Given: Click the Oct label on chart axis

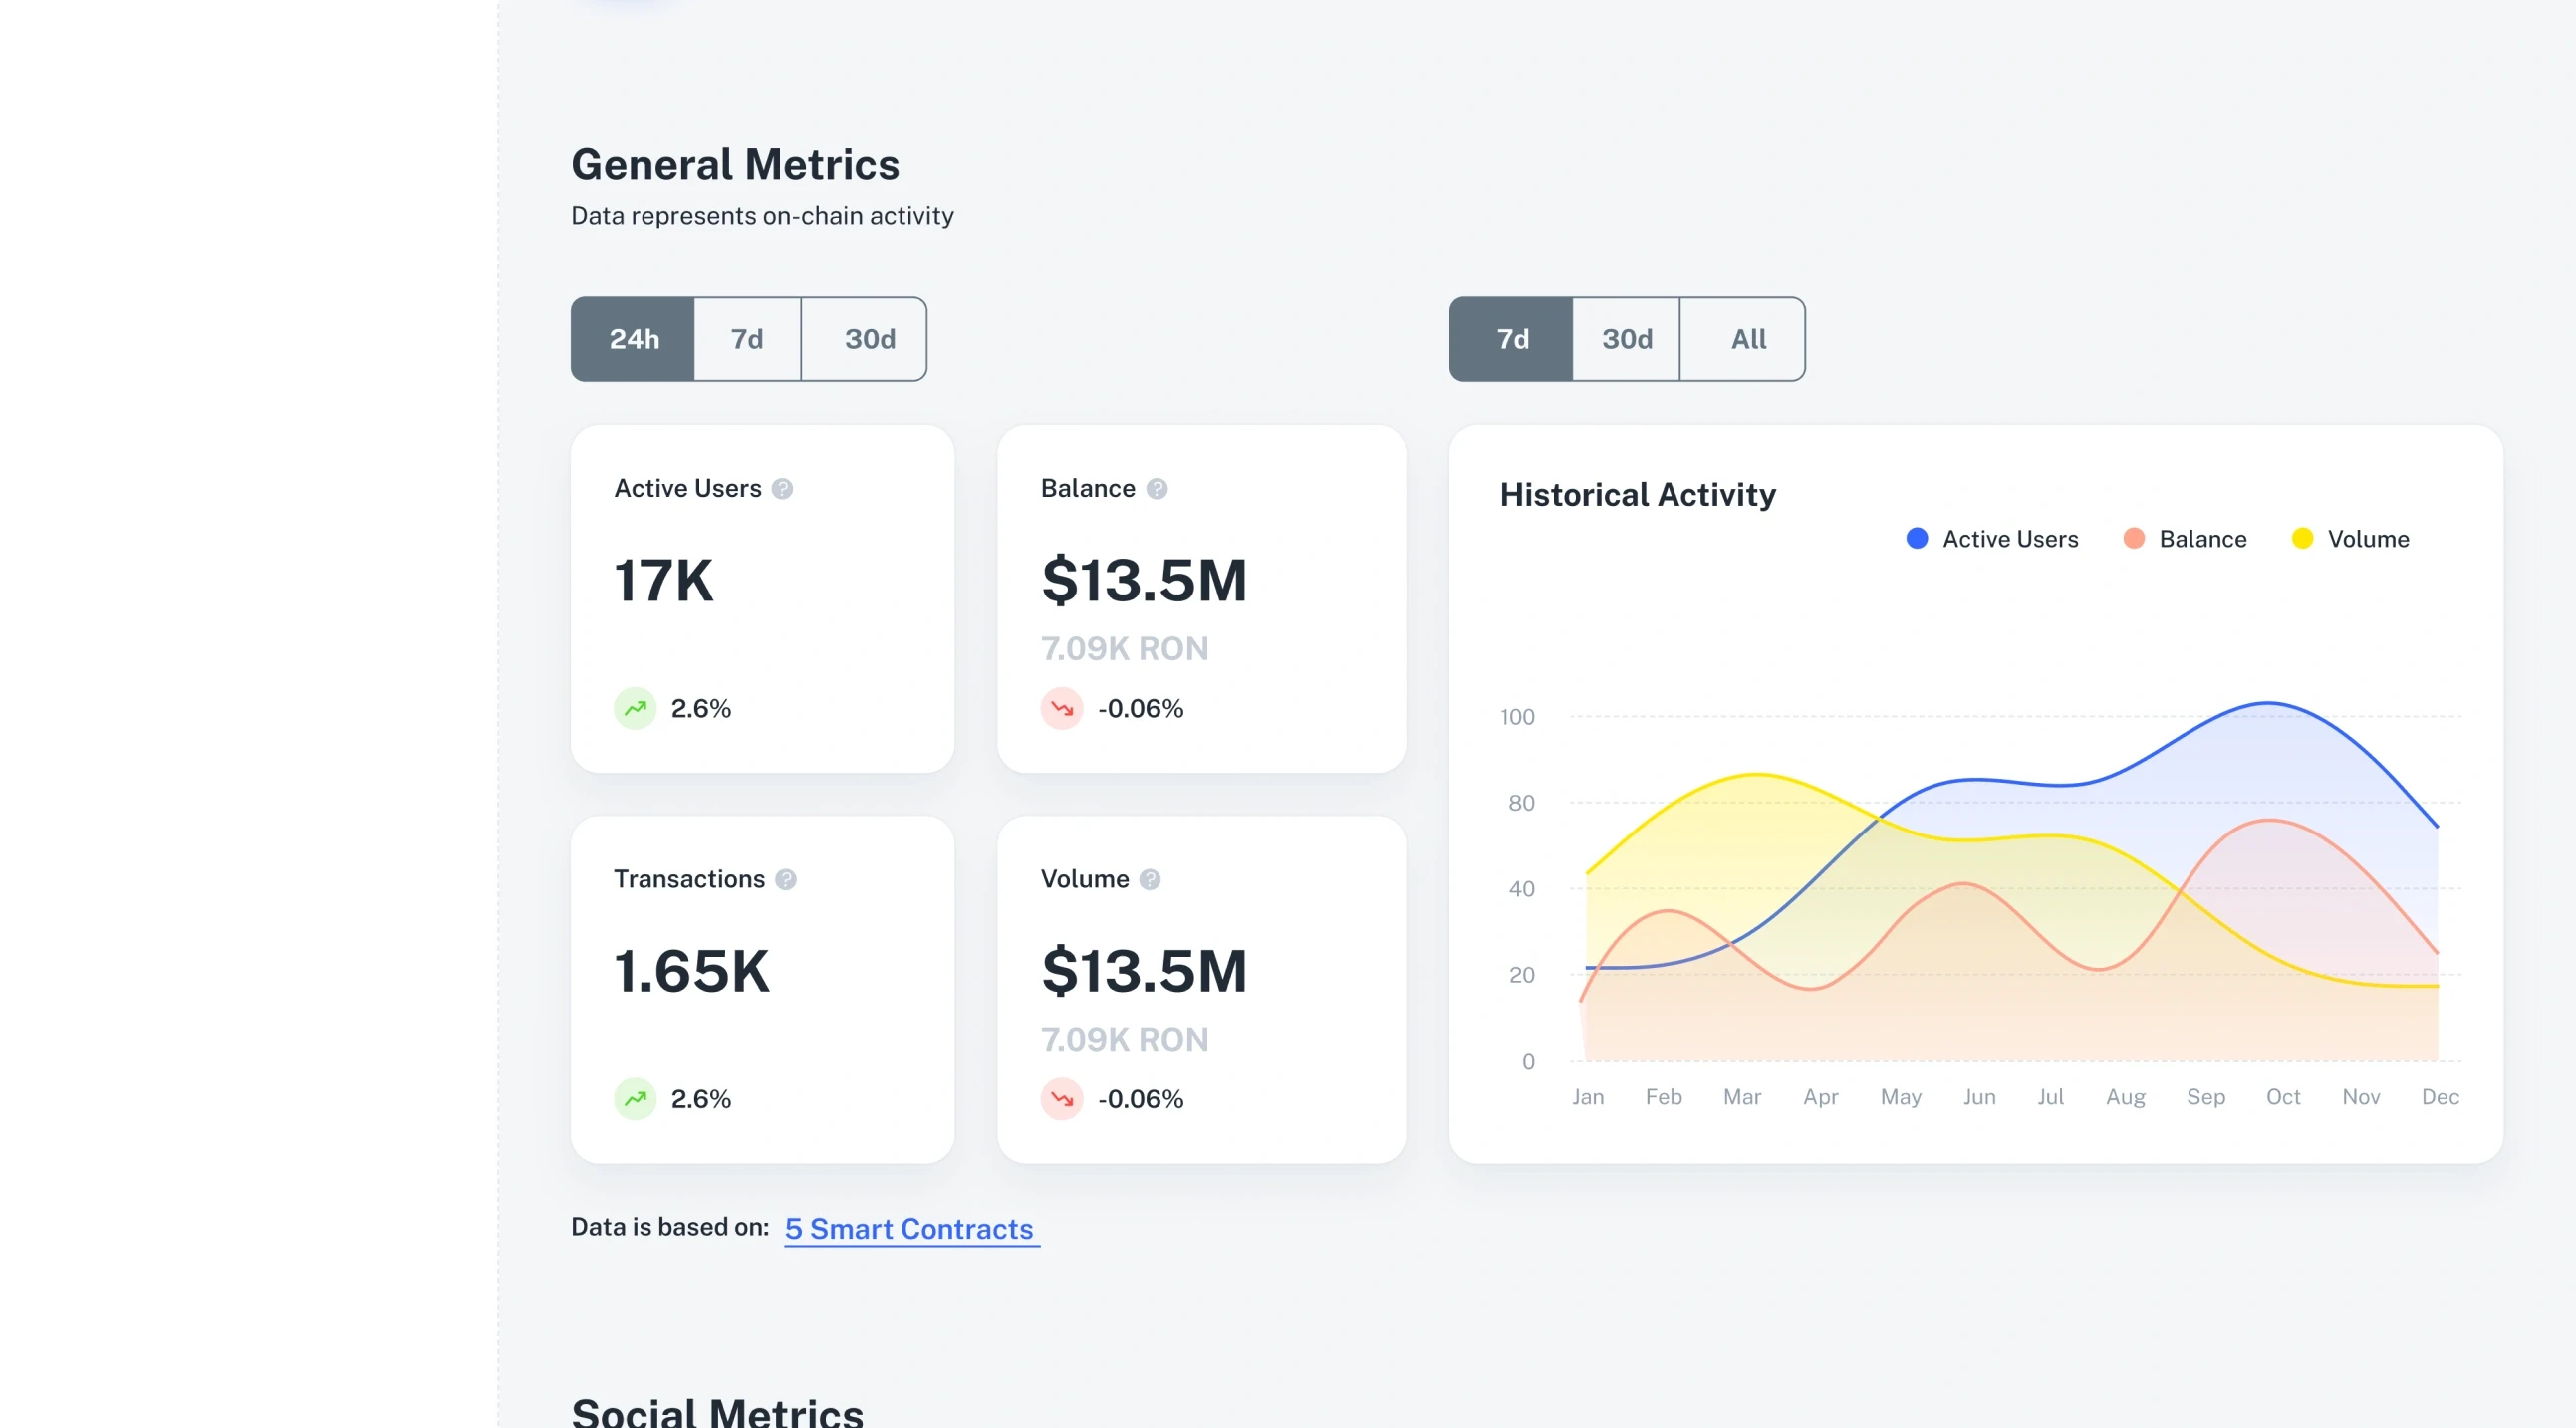Looking at the screenshot, I should [x=2283, y=1098].
